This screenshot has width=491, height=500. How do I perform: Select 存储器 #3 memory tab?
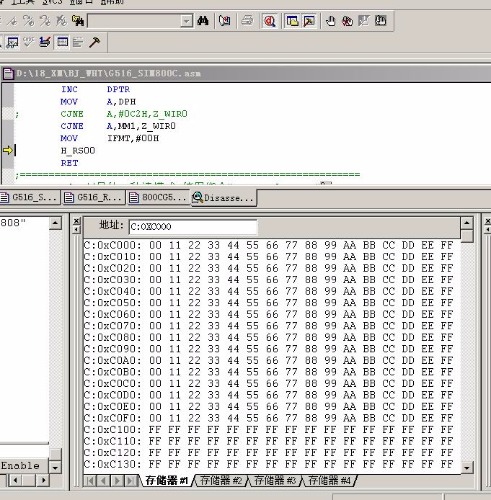point(275,480)
